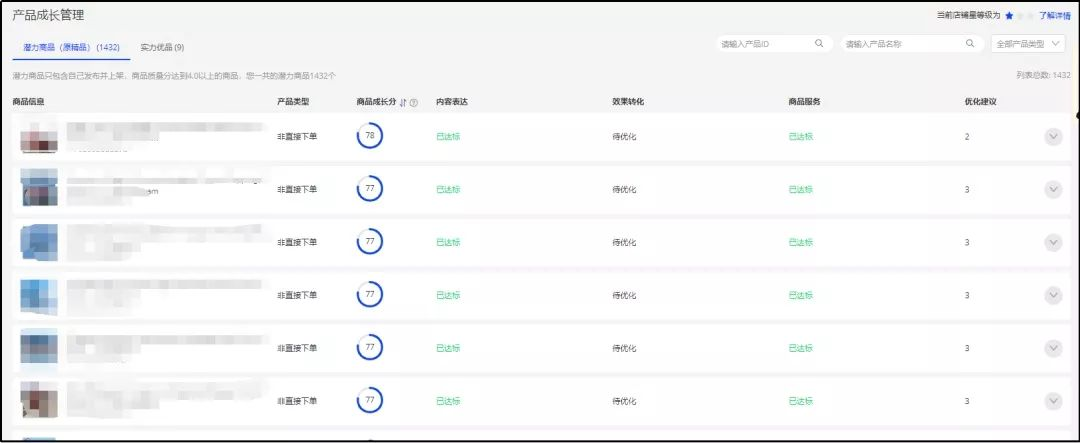Open the first product's thumbnail image

click(39, 137)
